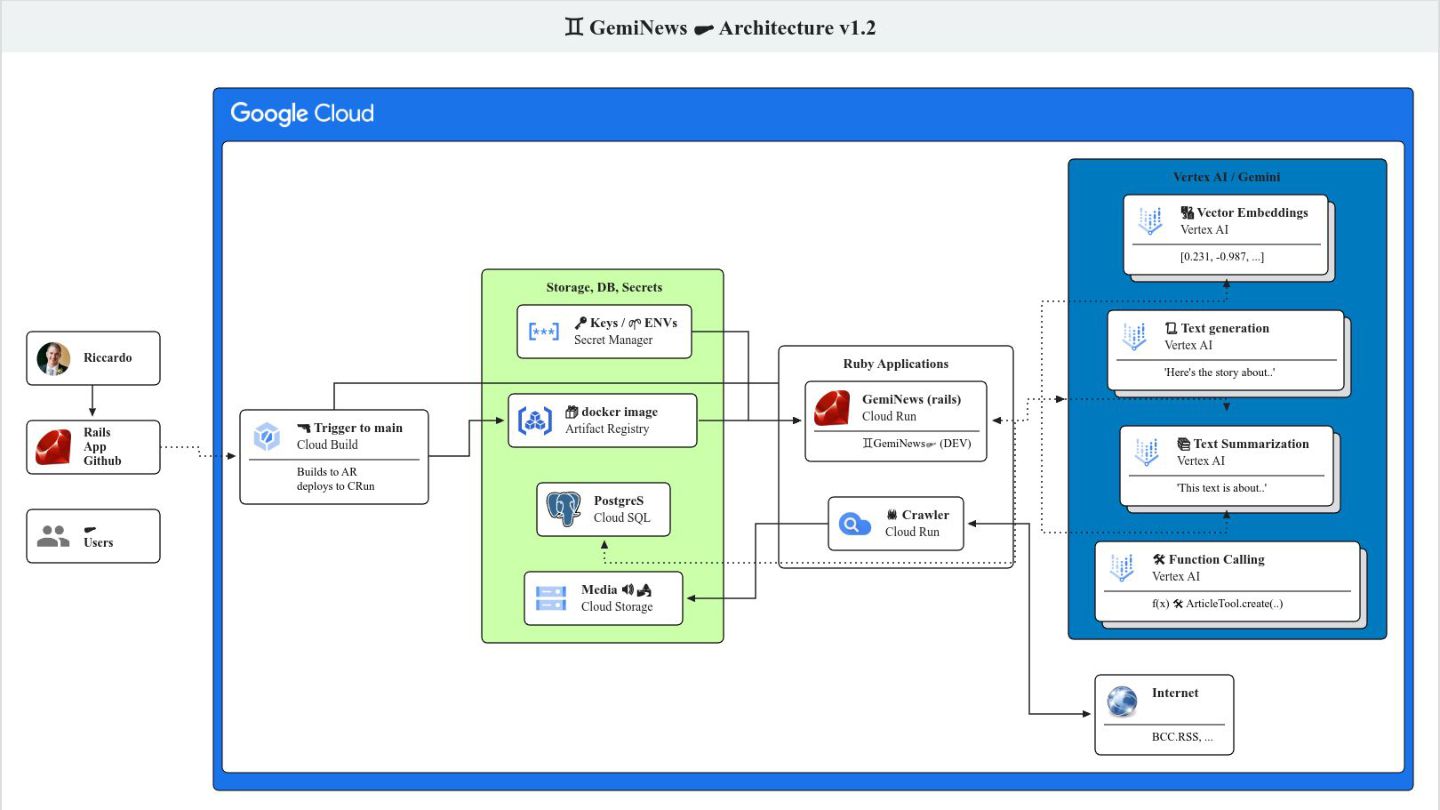Click the docker image label
1440x810 pixels.
(611, 411)
